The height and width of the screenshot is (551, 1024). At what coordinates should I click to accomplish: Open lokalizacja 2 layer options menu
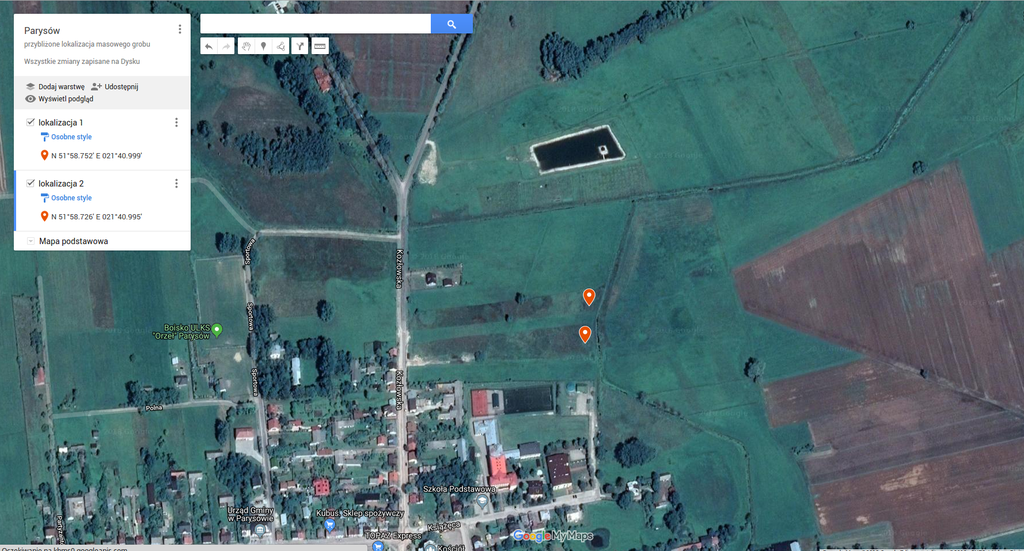(176, 184)
